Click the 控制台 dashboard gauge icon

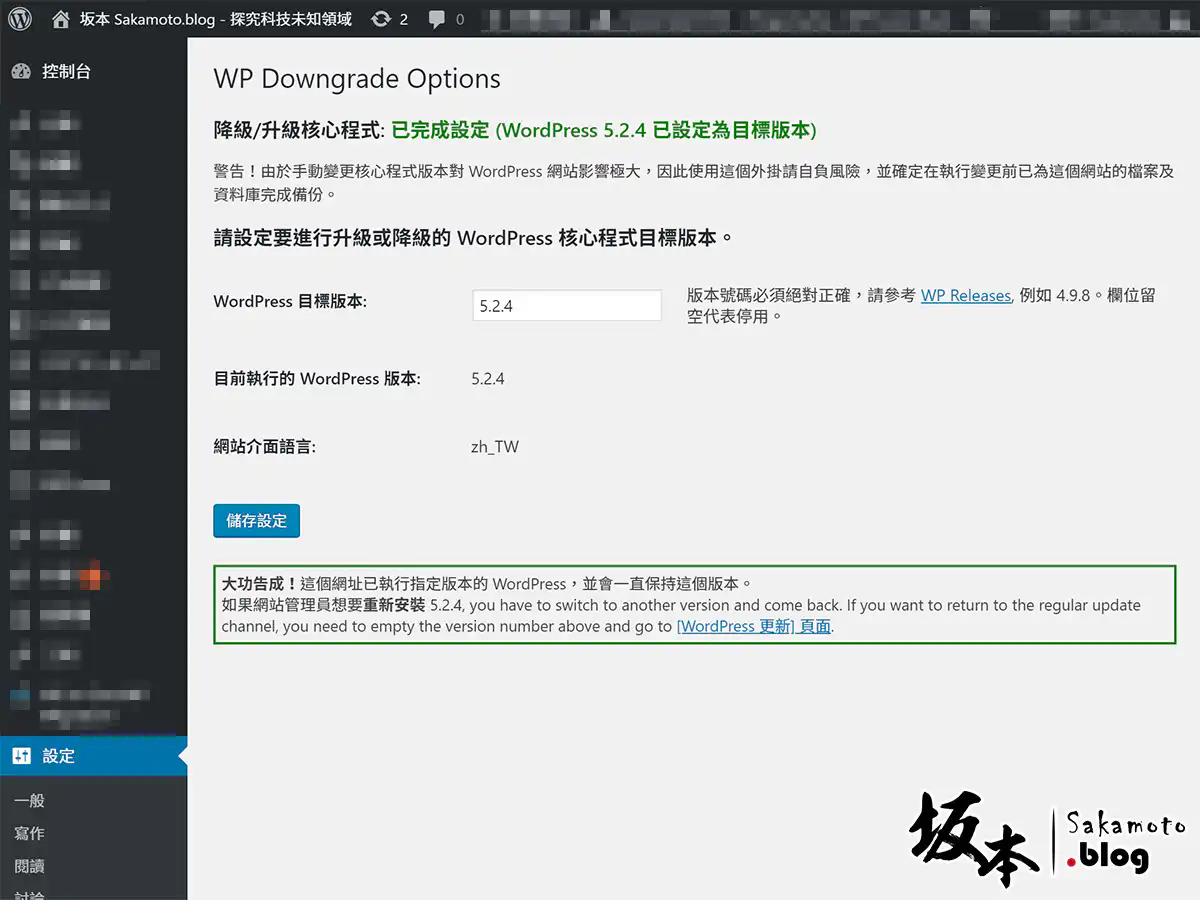tap(21, 72)
